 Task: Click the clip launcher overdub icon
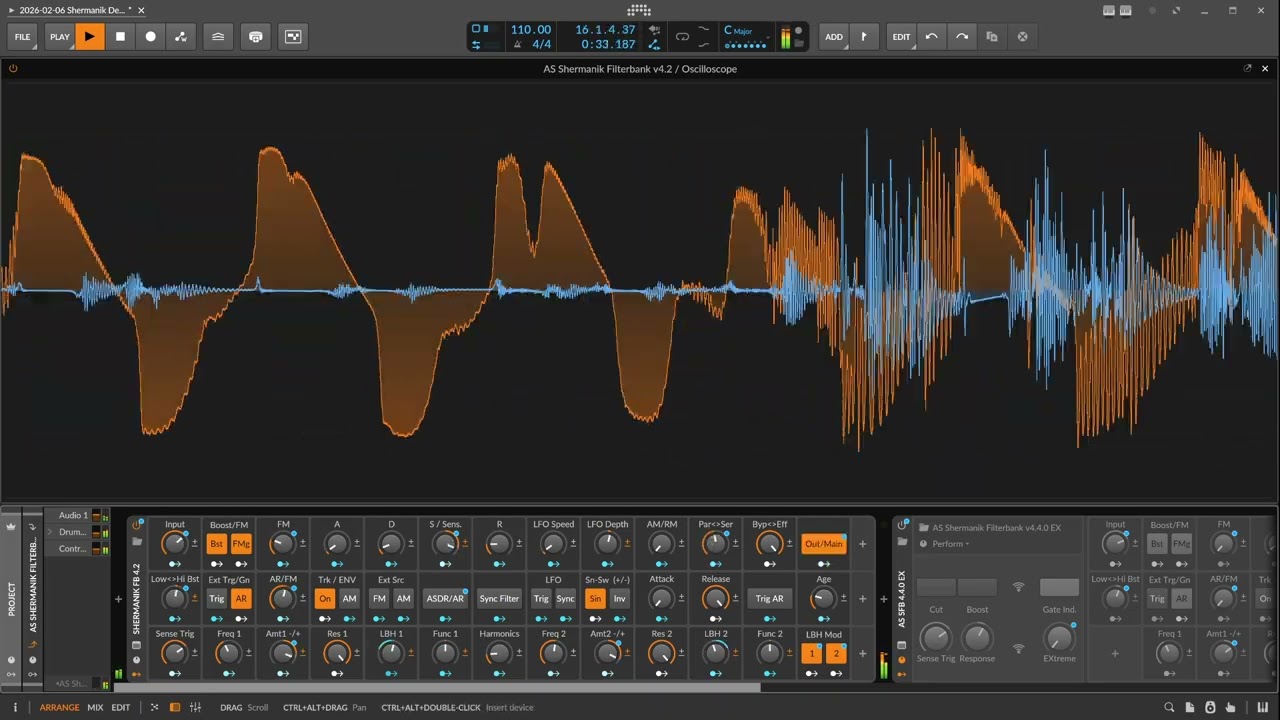(x=218, y=37)
